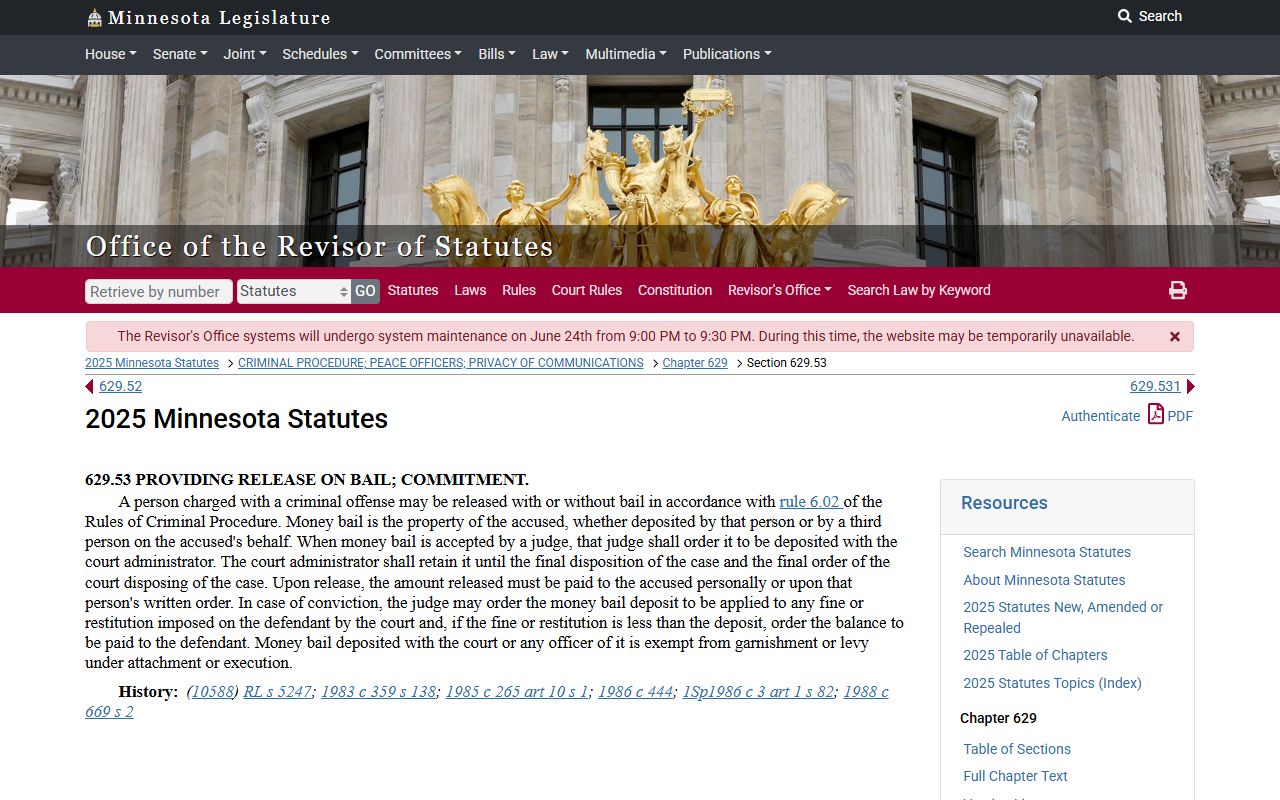Open the Senate dropdown menu

tap(180, 54)
